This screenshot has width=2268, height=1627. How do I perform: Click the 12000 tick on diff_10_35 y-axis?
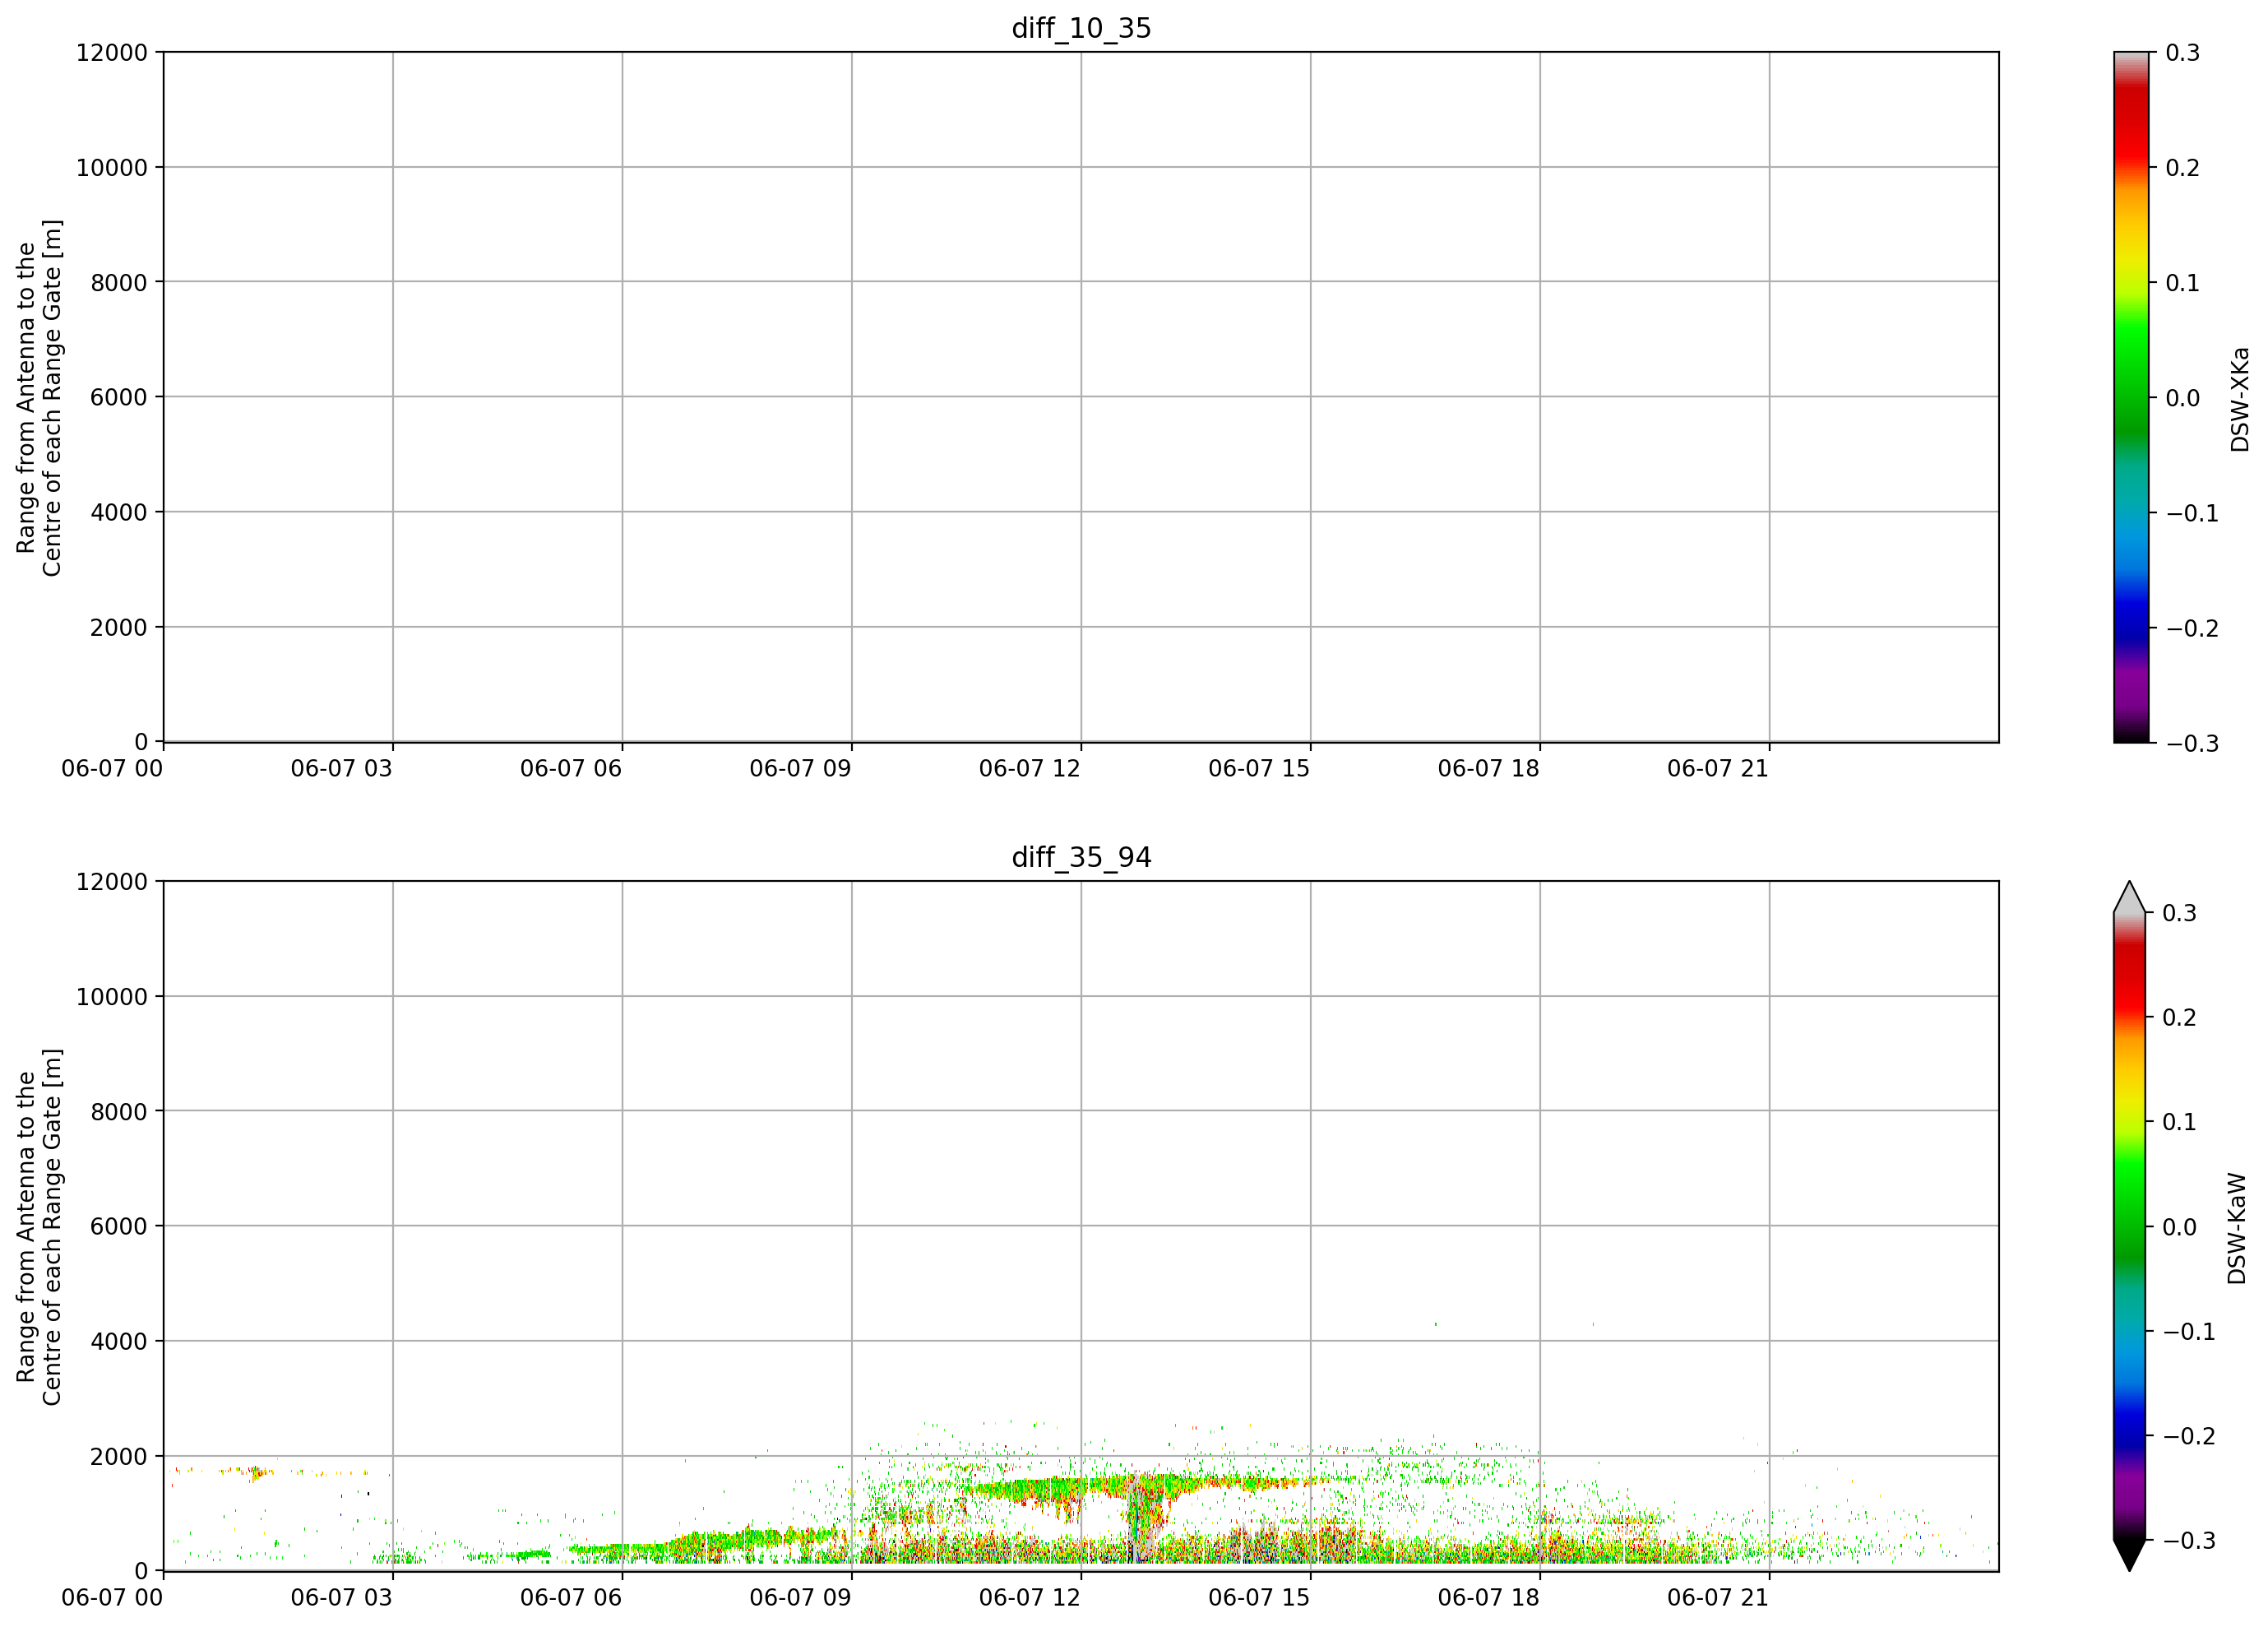coord(112,53)
